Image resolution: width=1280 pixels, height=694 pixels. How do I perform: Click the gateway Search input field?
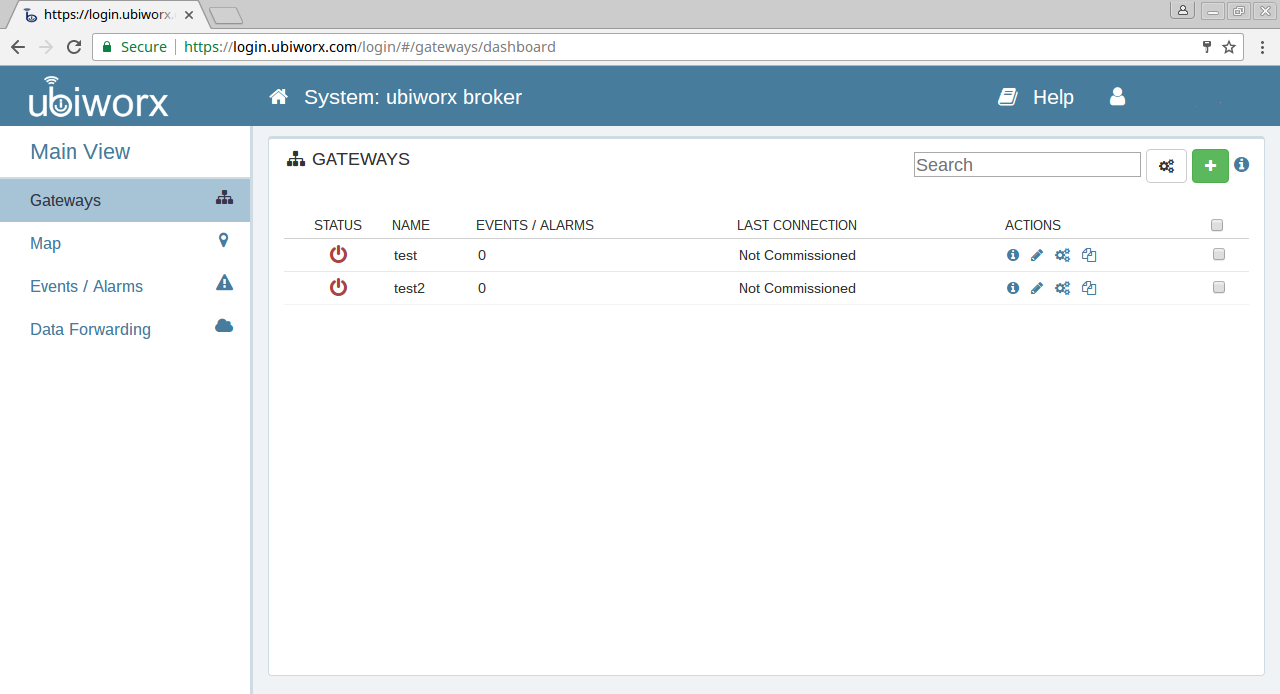coord(1027,165)
